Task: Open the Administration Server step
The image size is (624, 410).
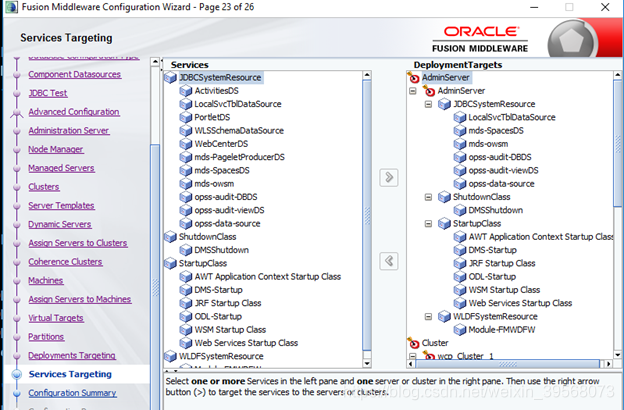Action: click(x=68, y=131)
